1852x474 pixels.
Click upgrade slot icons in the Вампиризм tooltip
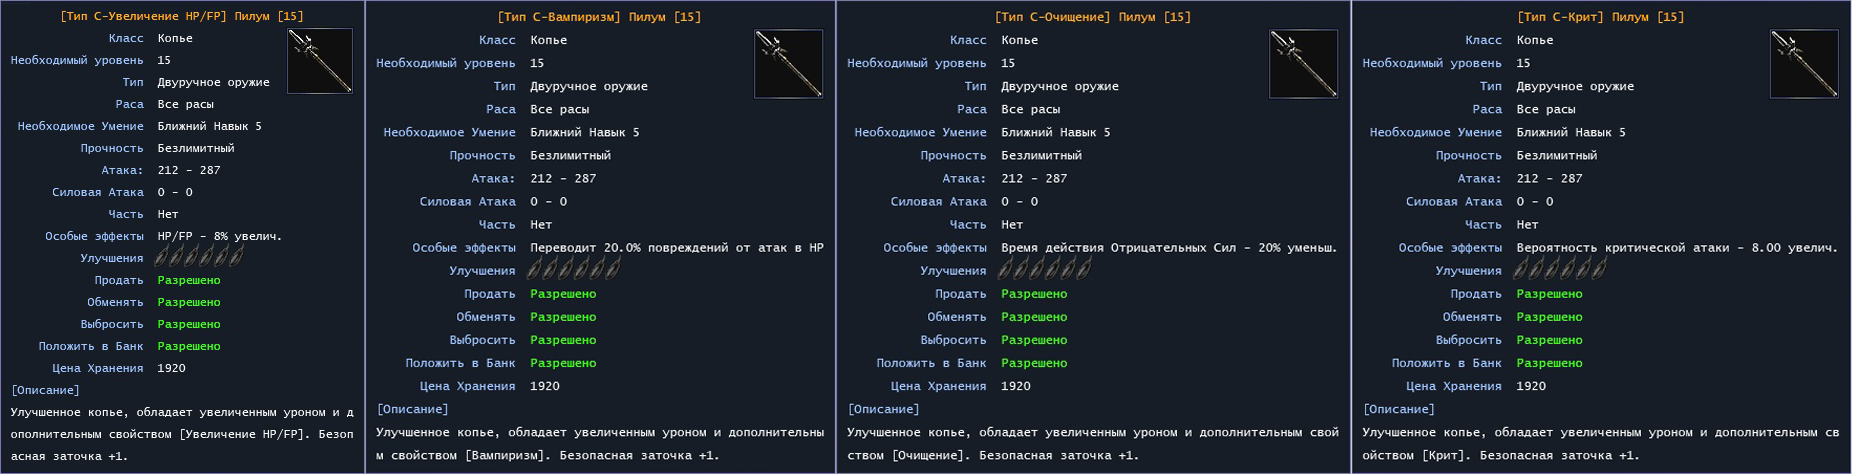click(575, 269)
